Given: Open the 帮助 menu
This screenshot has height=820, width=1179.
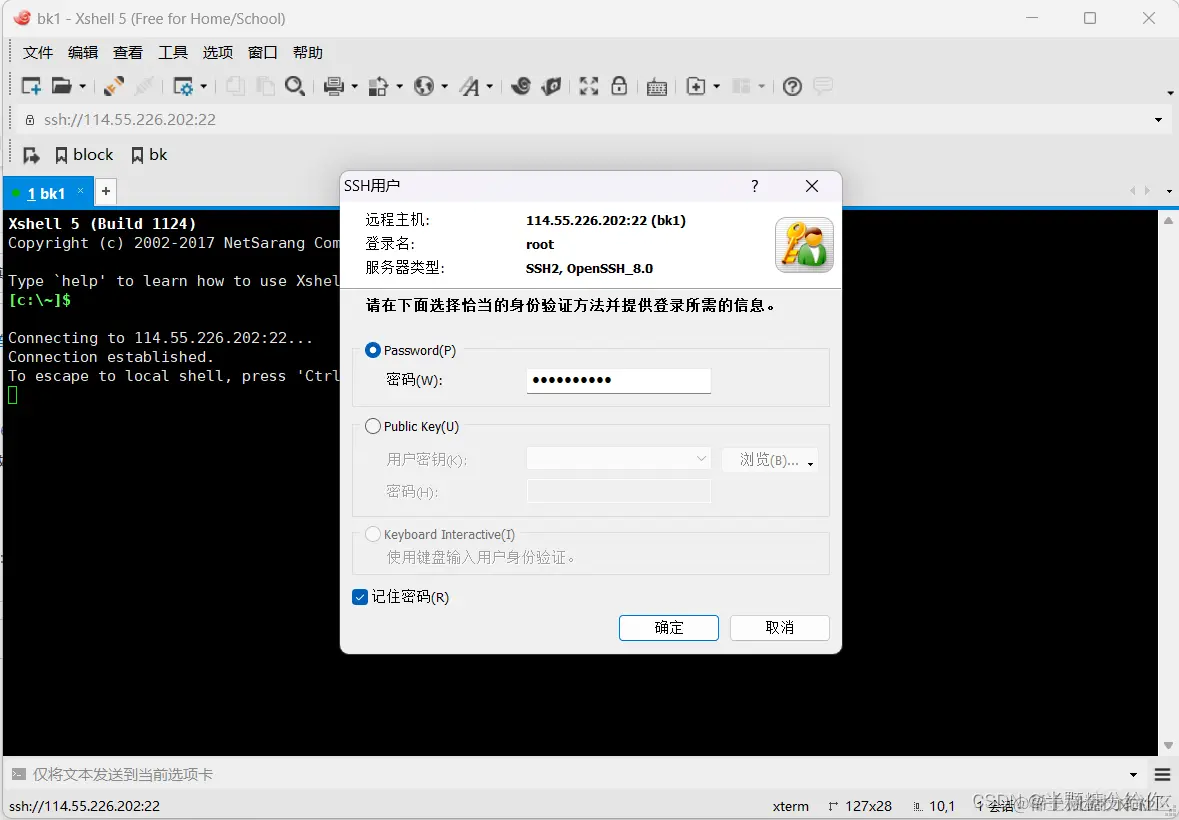Looking at the screenshot, I should (x=308, y=53).
